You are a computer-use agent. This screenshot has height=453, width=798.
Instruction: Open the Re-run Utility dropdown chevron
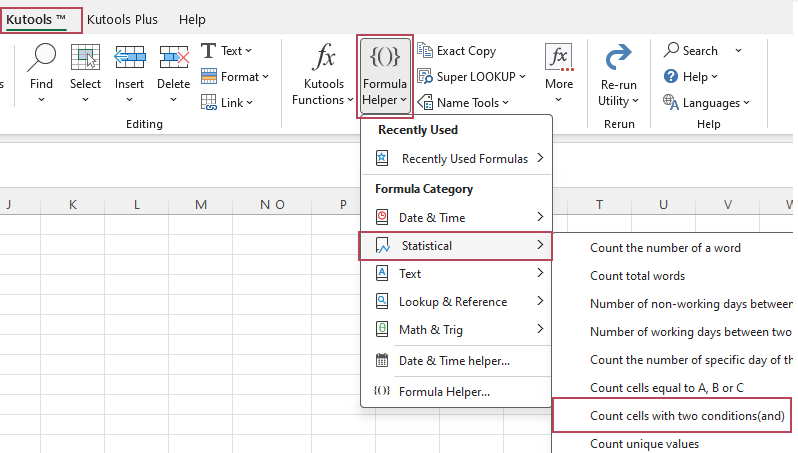tap(635, 101)
